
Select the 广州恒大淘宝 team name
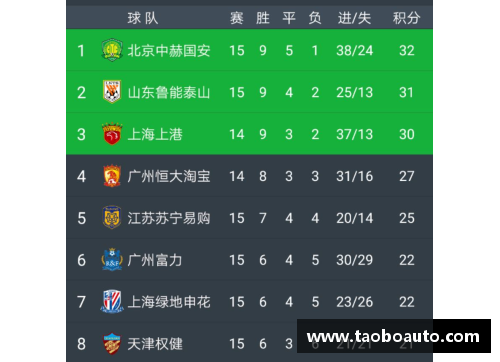169,176
